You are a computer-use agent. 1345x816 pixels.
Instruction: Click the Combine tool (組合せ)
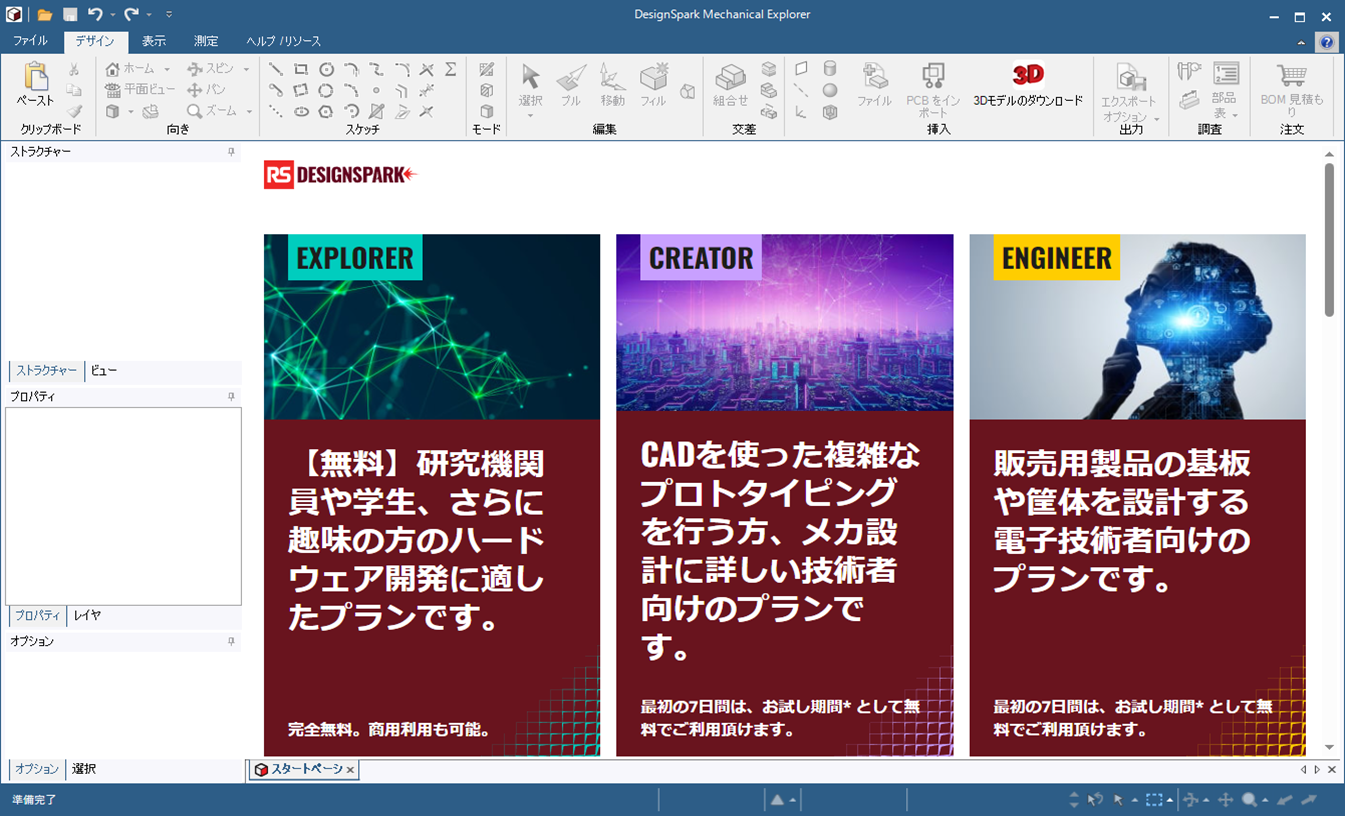[731, 84]
